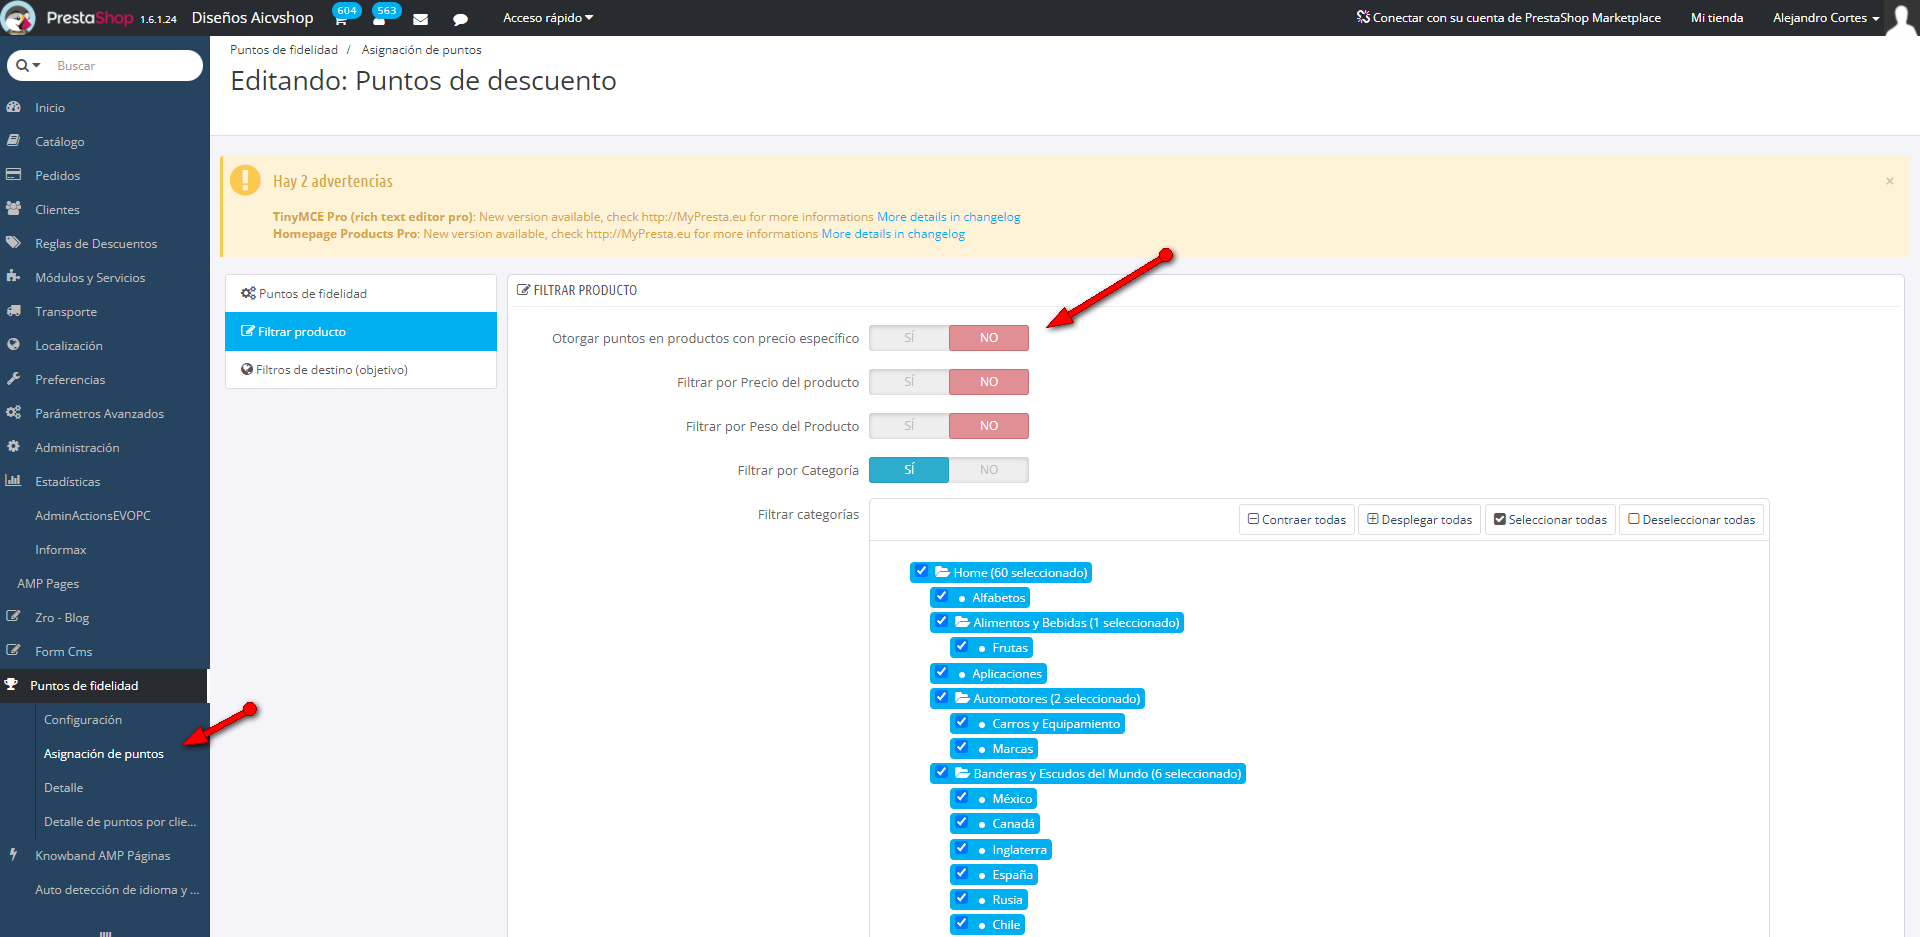Open Detalle de puntos por cliente submenu item
Screen dimensions: 1920x937
[x=120, y=822]
